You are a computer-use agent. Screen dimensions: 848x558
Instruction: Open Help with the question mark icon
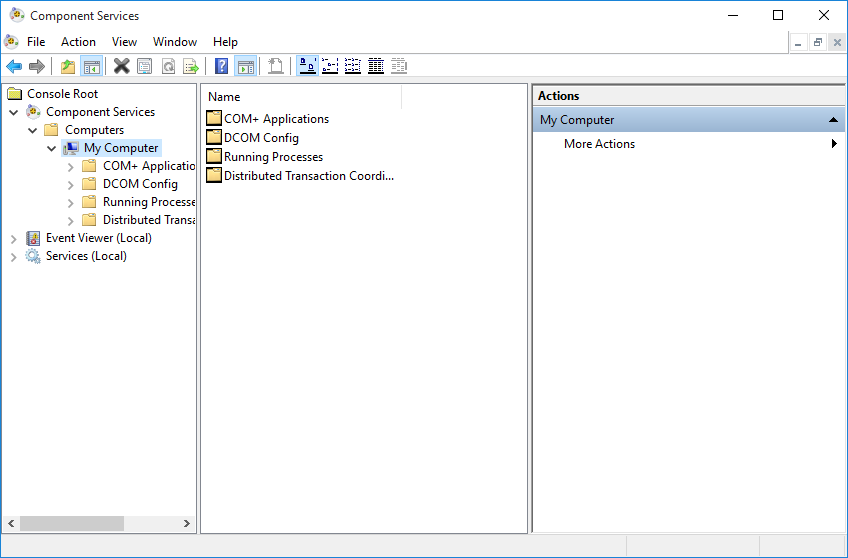222,66
